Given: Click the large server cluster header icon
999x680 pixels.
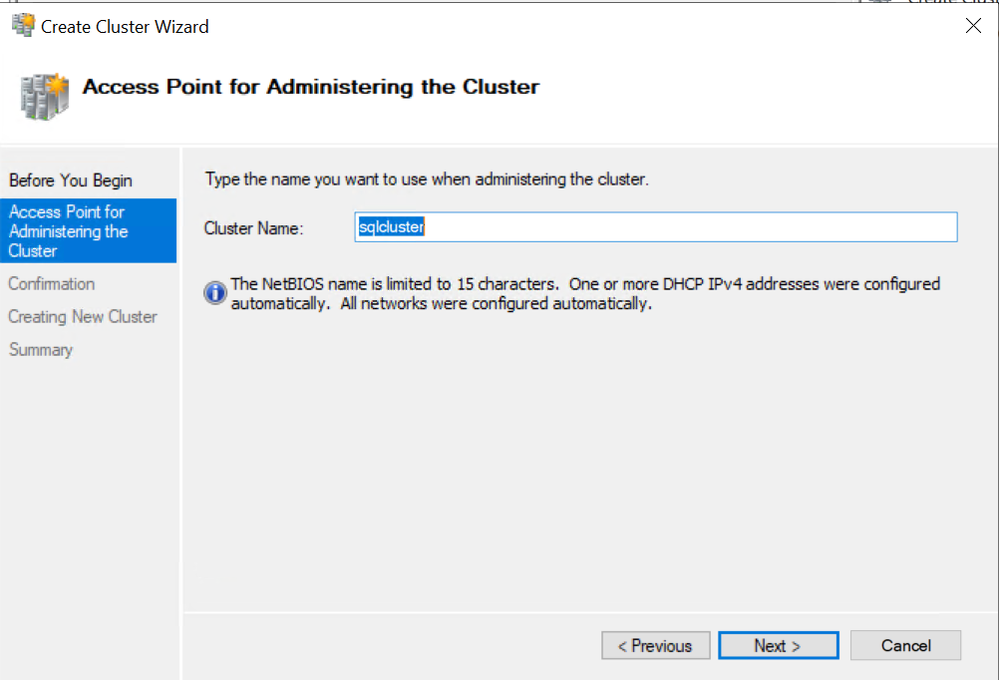Looking at the screenshot, I should coord(44,96).
